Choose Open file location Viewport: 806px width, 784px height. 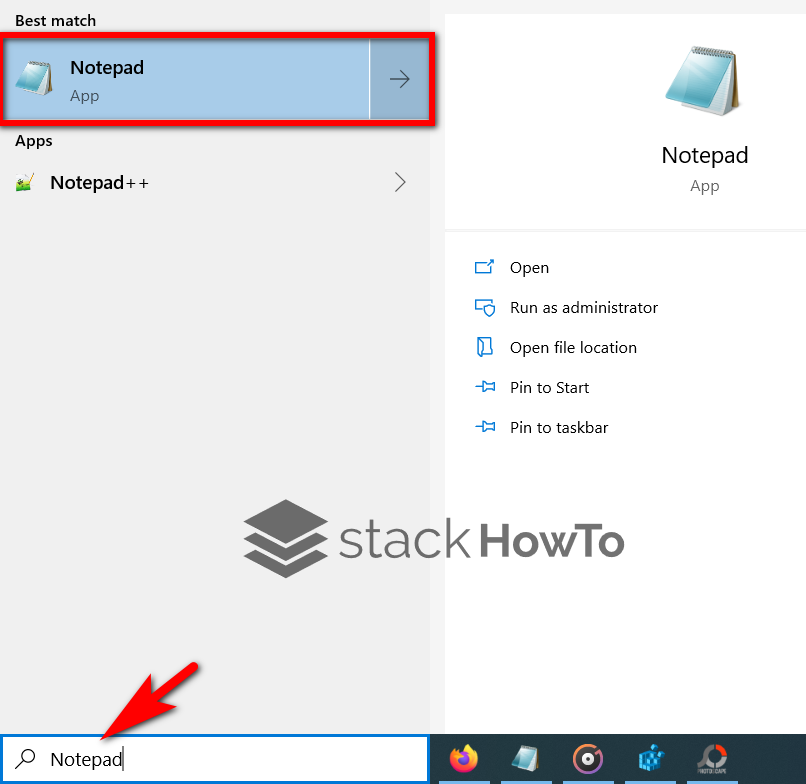click(x=573, y=348)
